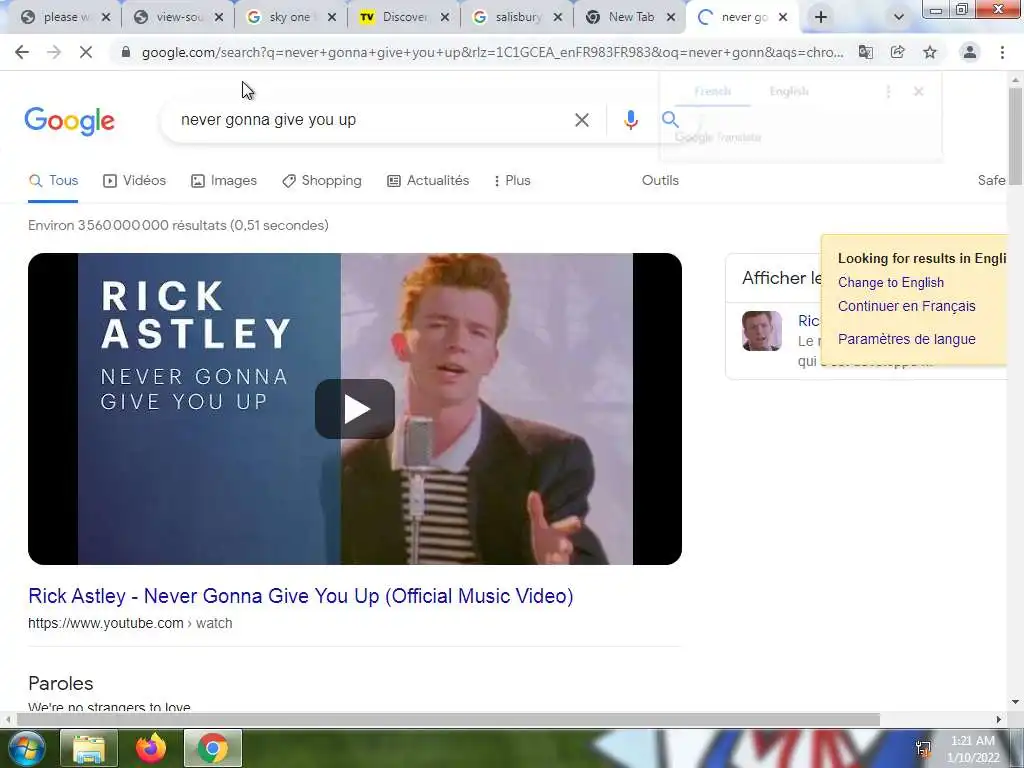Close the 'sky one' tab
The width and height of the screenshot is (1024, 768).
332,18
